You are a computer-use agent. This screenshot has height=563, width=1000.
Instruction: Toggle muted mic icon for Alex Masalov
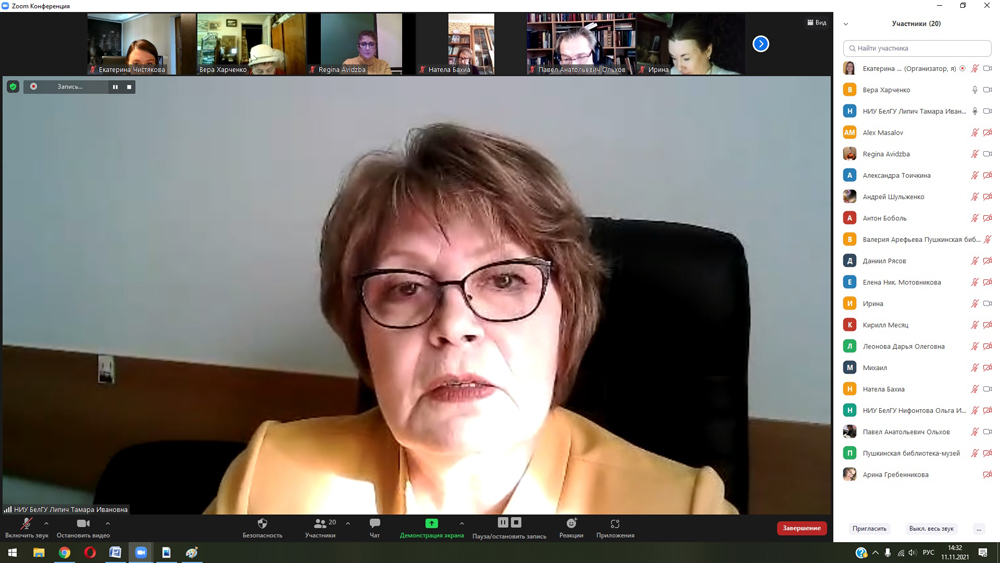coord(974,133)
